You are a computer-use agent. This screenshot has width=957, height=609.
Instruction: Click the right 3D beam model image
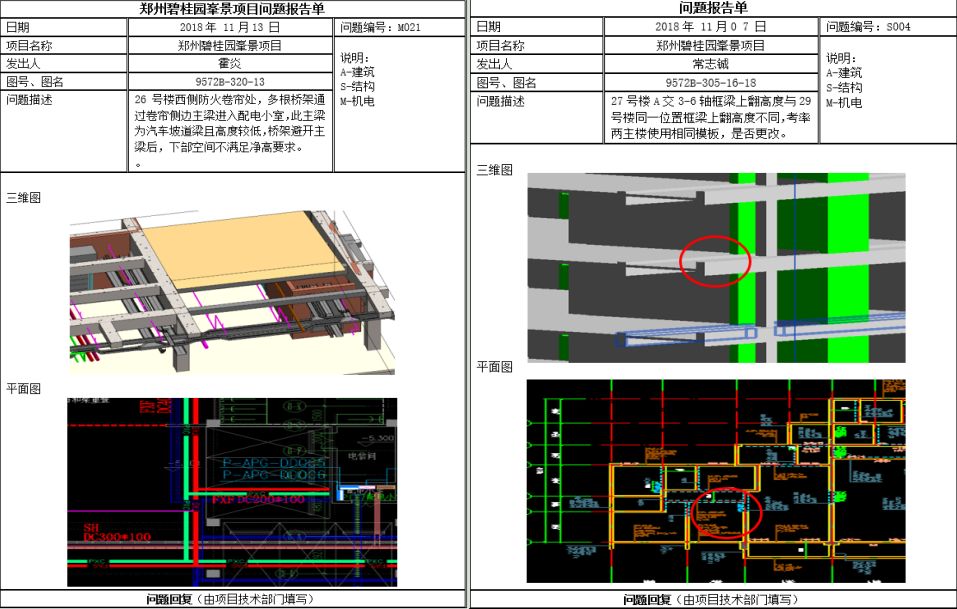[x=716, y=267]
